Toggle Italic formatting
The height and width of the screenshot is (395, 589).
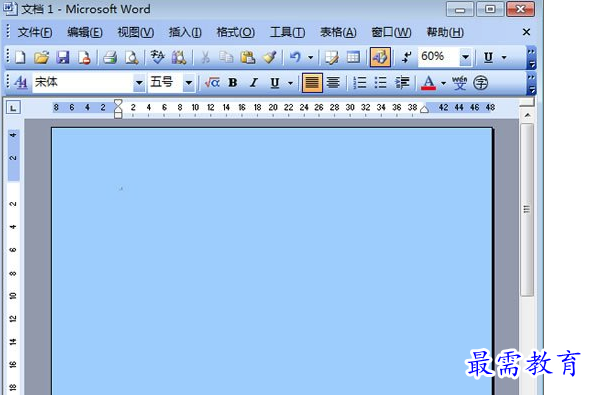coord(254,82)
